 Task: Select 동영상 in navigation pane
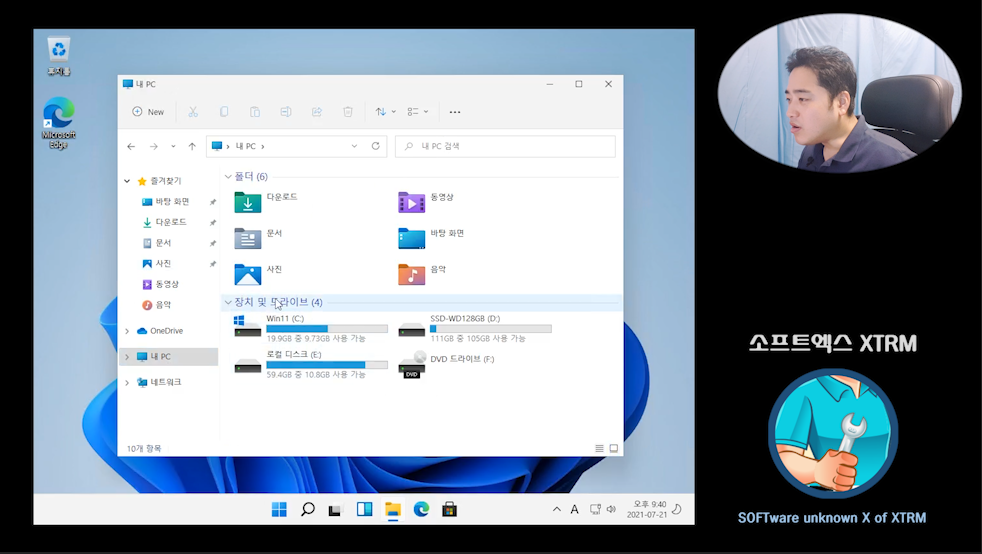coord(161,284)
